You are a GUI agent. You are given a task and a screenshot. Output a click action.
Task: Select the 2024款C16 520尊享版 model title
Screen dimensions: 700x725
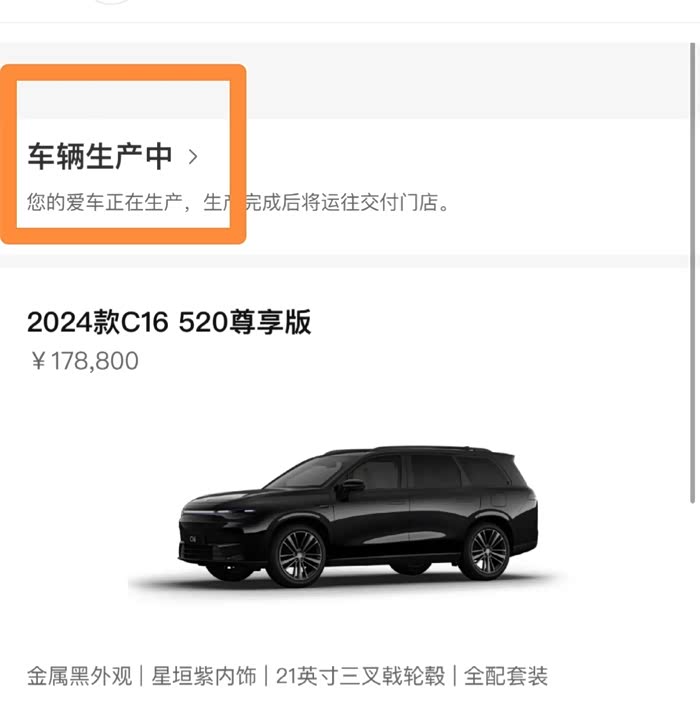pos(169,322)
